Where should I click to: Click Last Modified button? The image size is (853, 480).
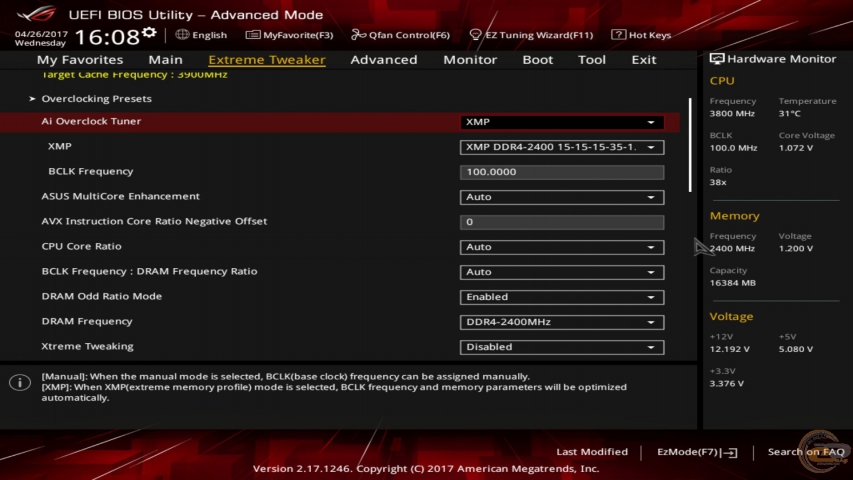(592, 452)
